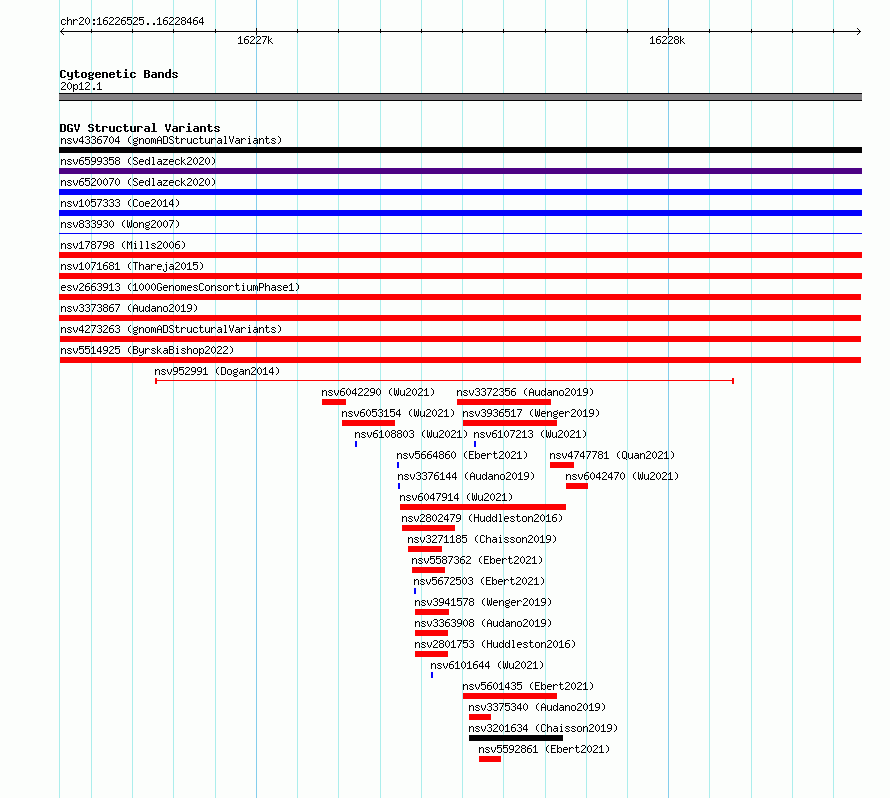Image resolution: width=890 pixels, height=798 pixels.
Task: Open nsv6047914 (Wu2021) label
Action: [x=456, y=497]
